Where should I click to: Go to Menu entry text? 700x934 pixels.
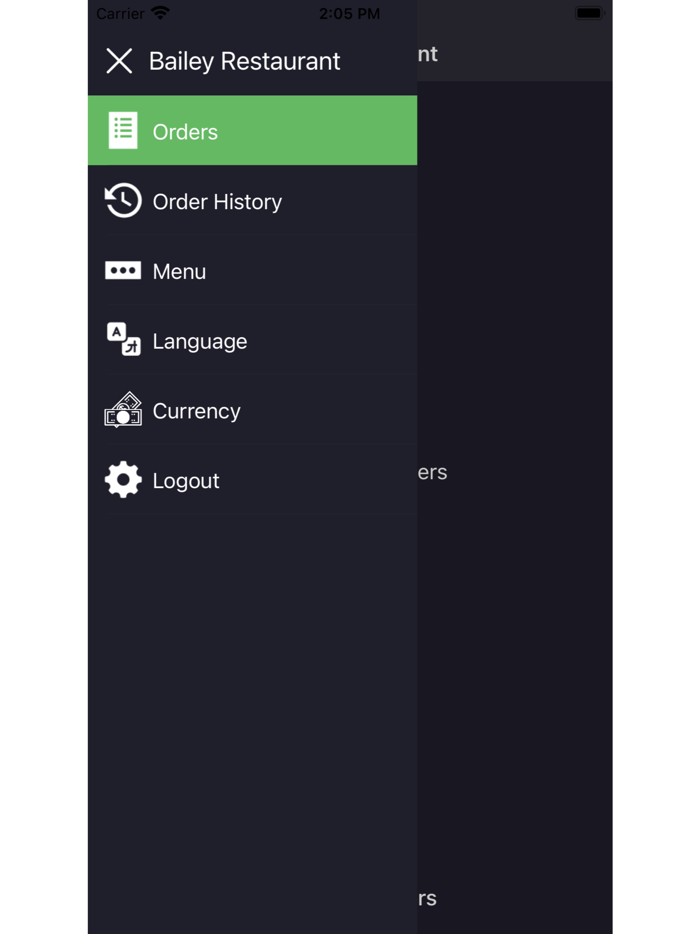coord(179,272)
